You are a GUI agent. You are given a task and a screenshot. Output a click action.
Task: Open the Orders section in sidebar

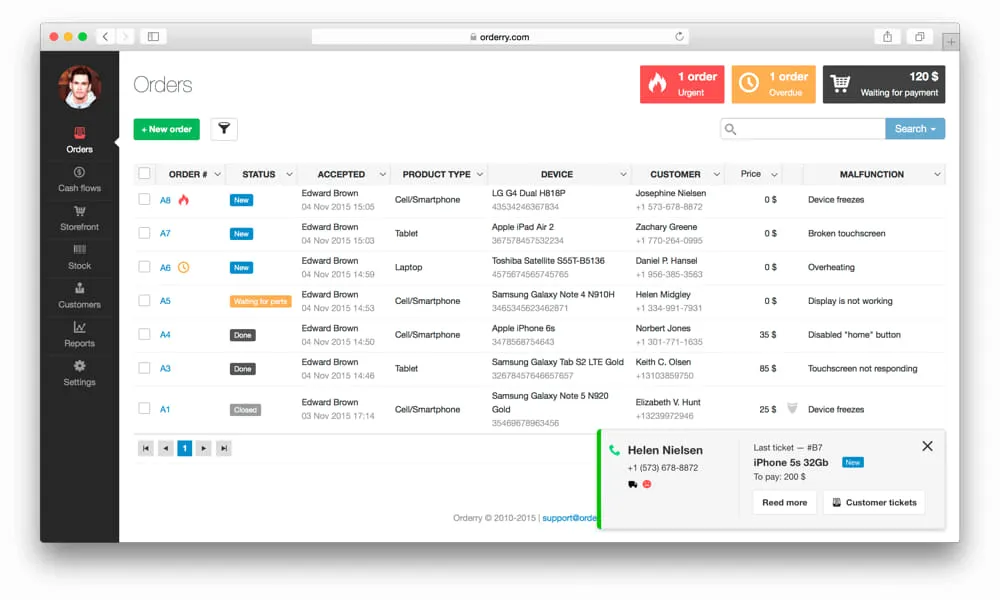(x=79, y=140)
